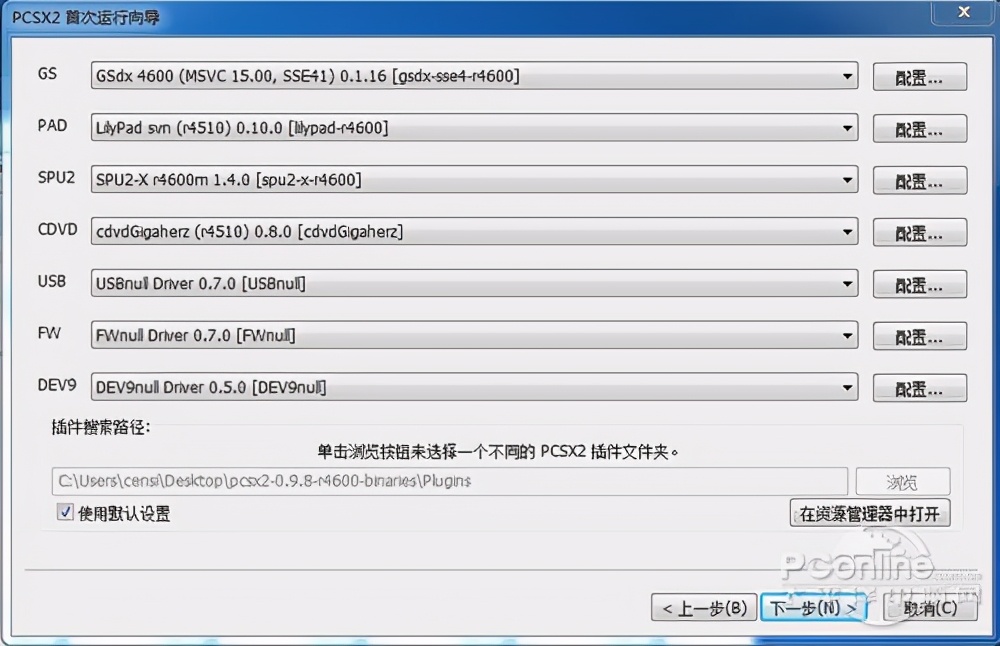Click 上一步 to go back
1000x646 pixels.
(704, 607)
